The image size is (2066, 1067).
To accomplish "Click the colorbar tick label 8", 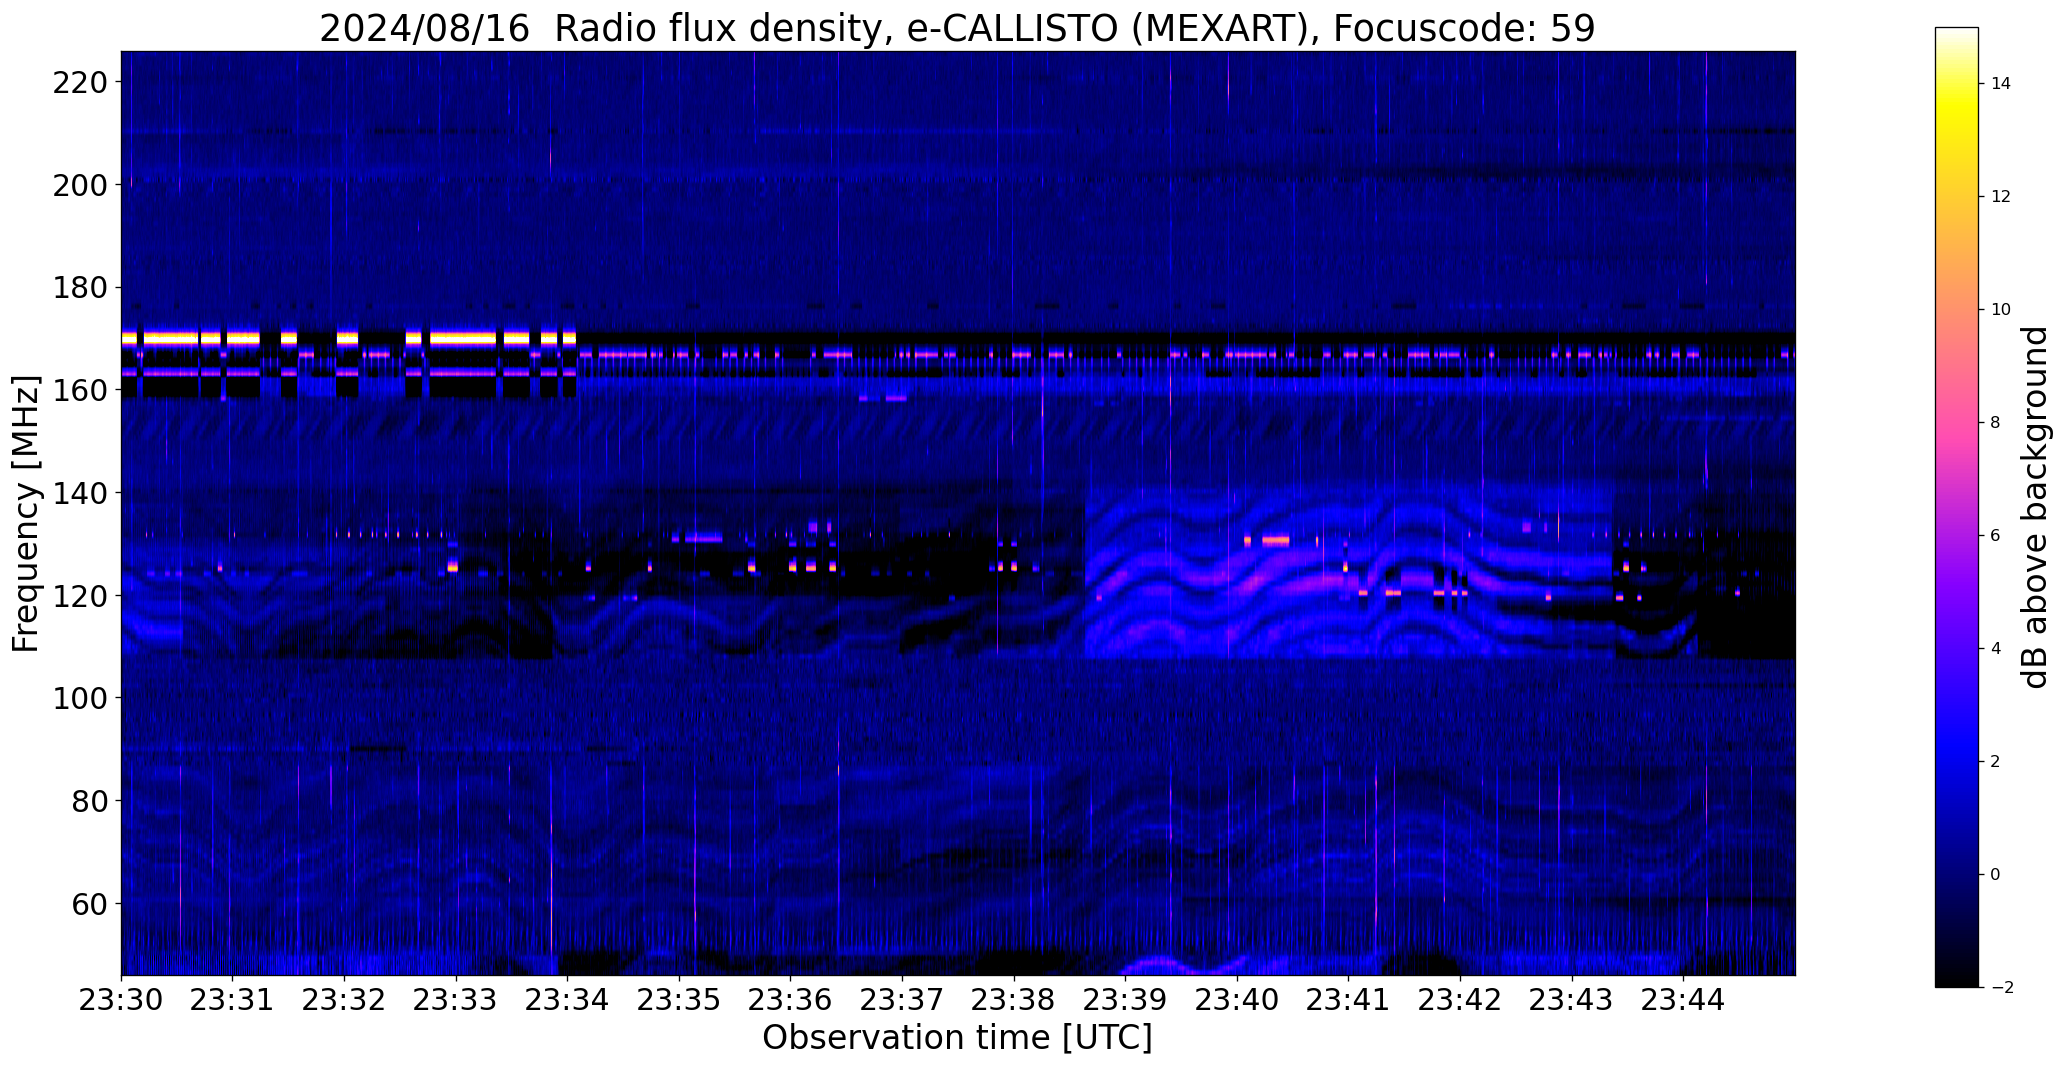I will click(x=1995, y=423).
